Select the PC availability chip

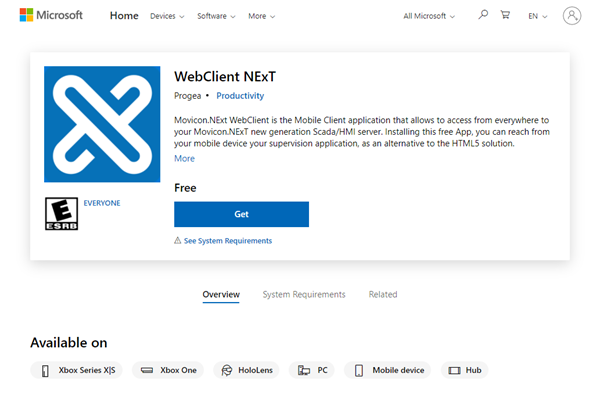[312, 370]
